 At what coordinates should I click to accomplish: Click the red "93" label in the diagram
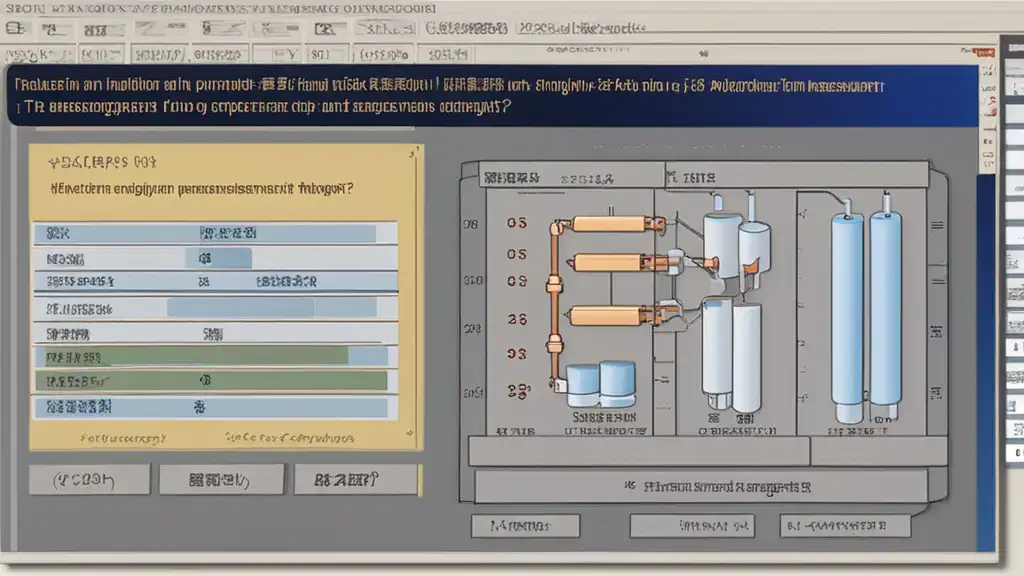pos(517,354)
